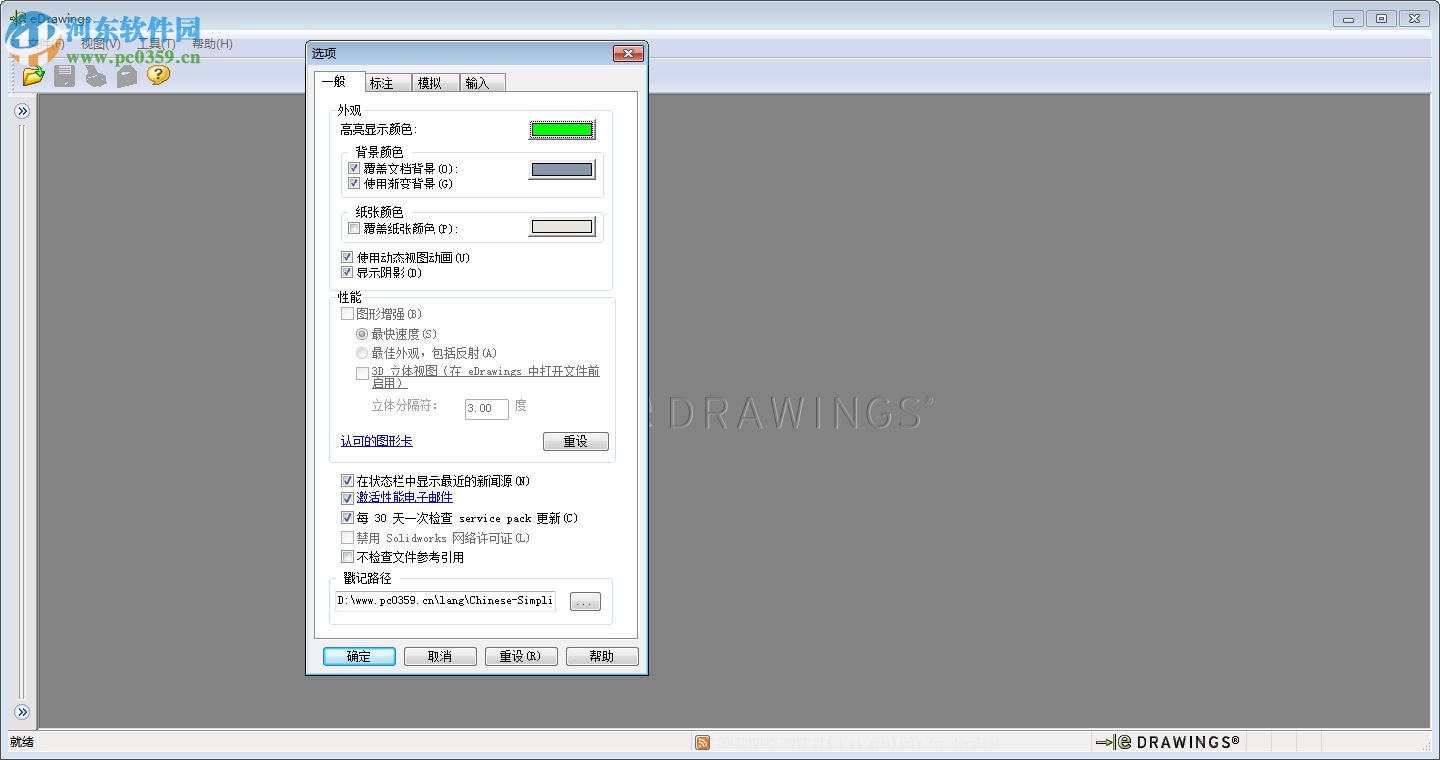Select the 最快速度 radio button

coord(361,333)
